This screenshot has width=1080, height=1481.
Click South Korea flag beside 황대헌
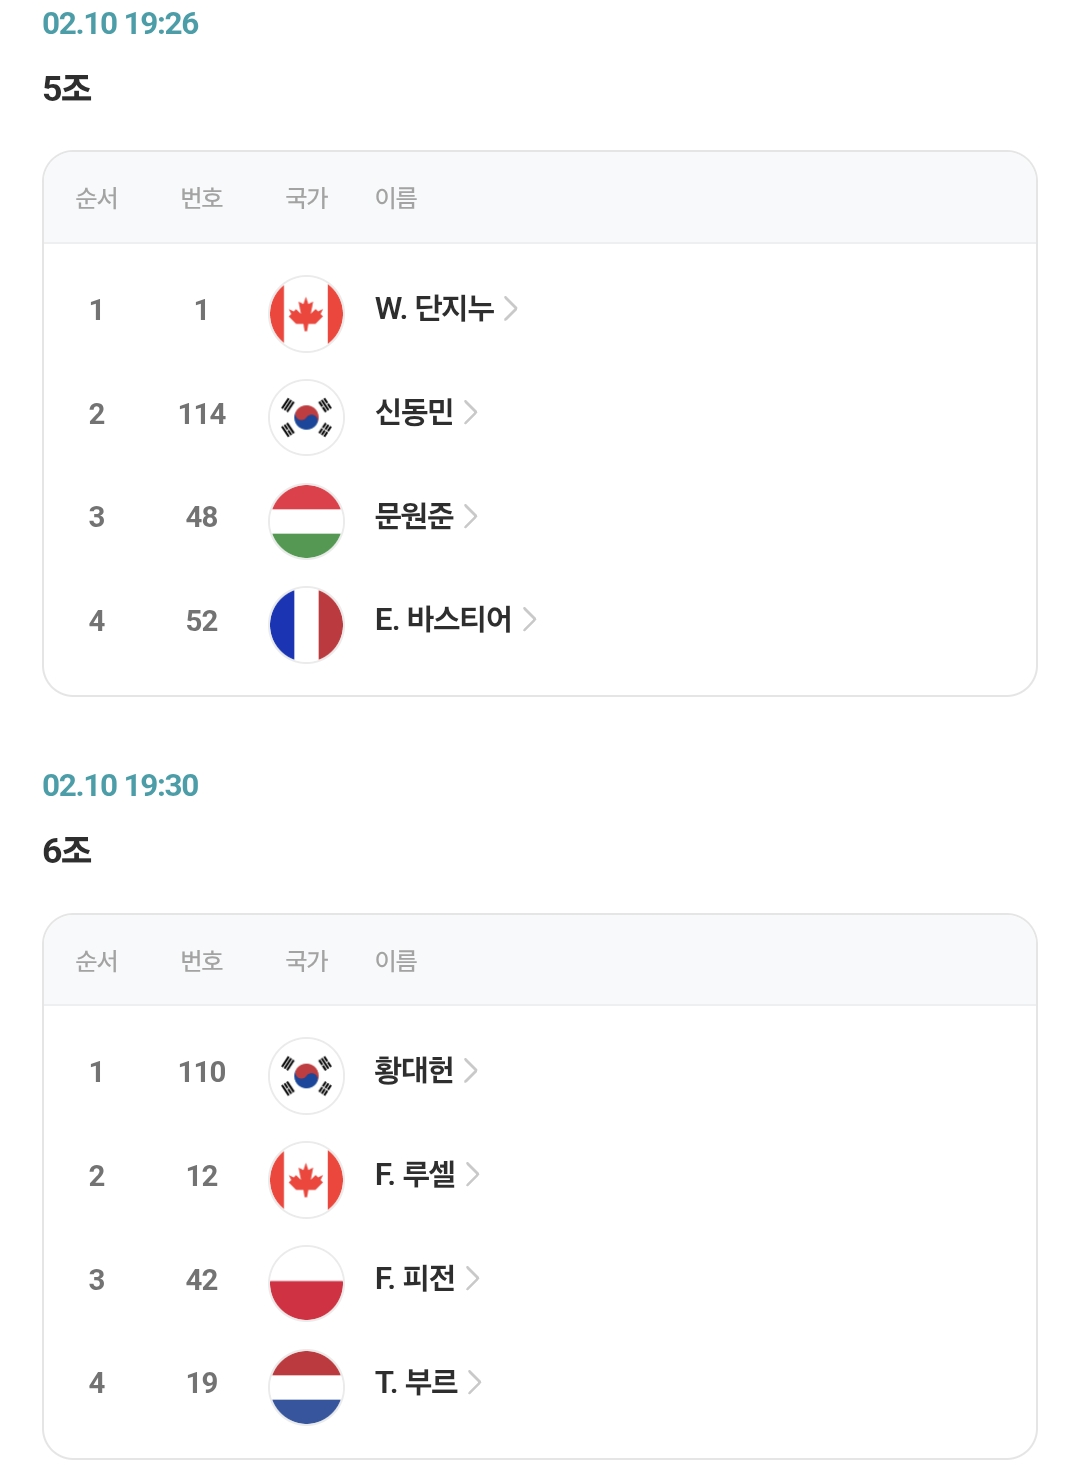306,1075
